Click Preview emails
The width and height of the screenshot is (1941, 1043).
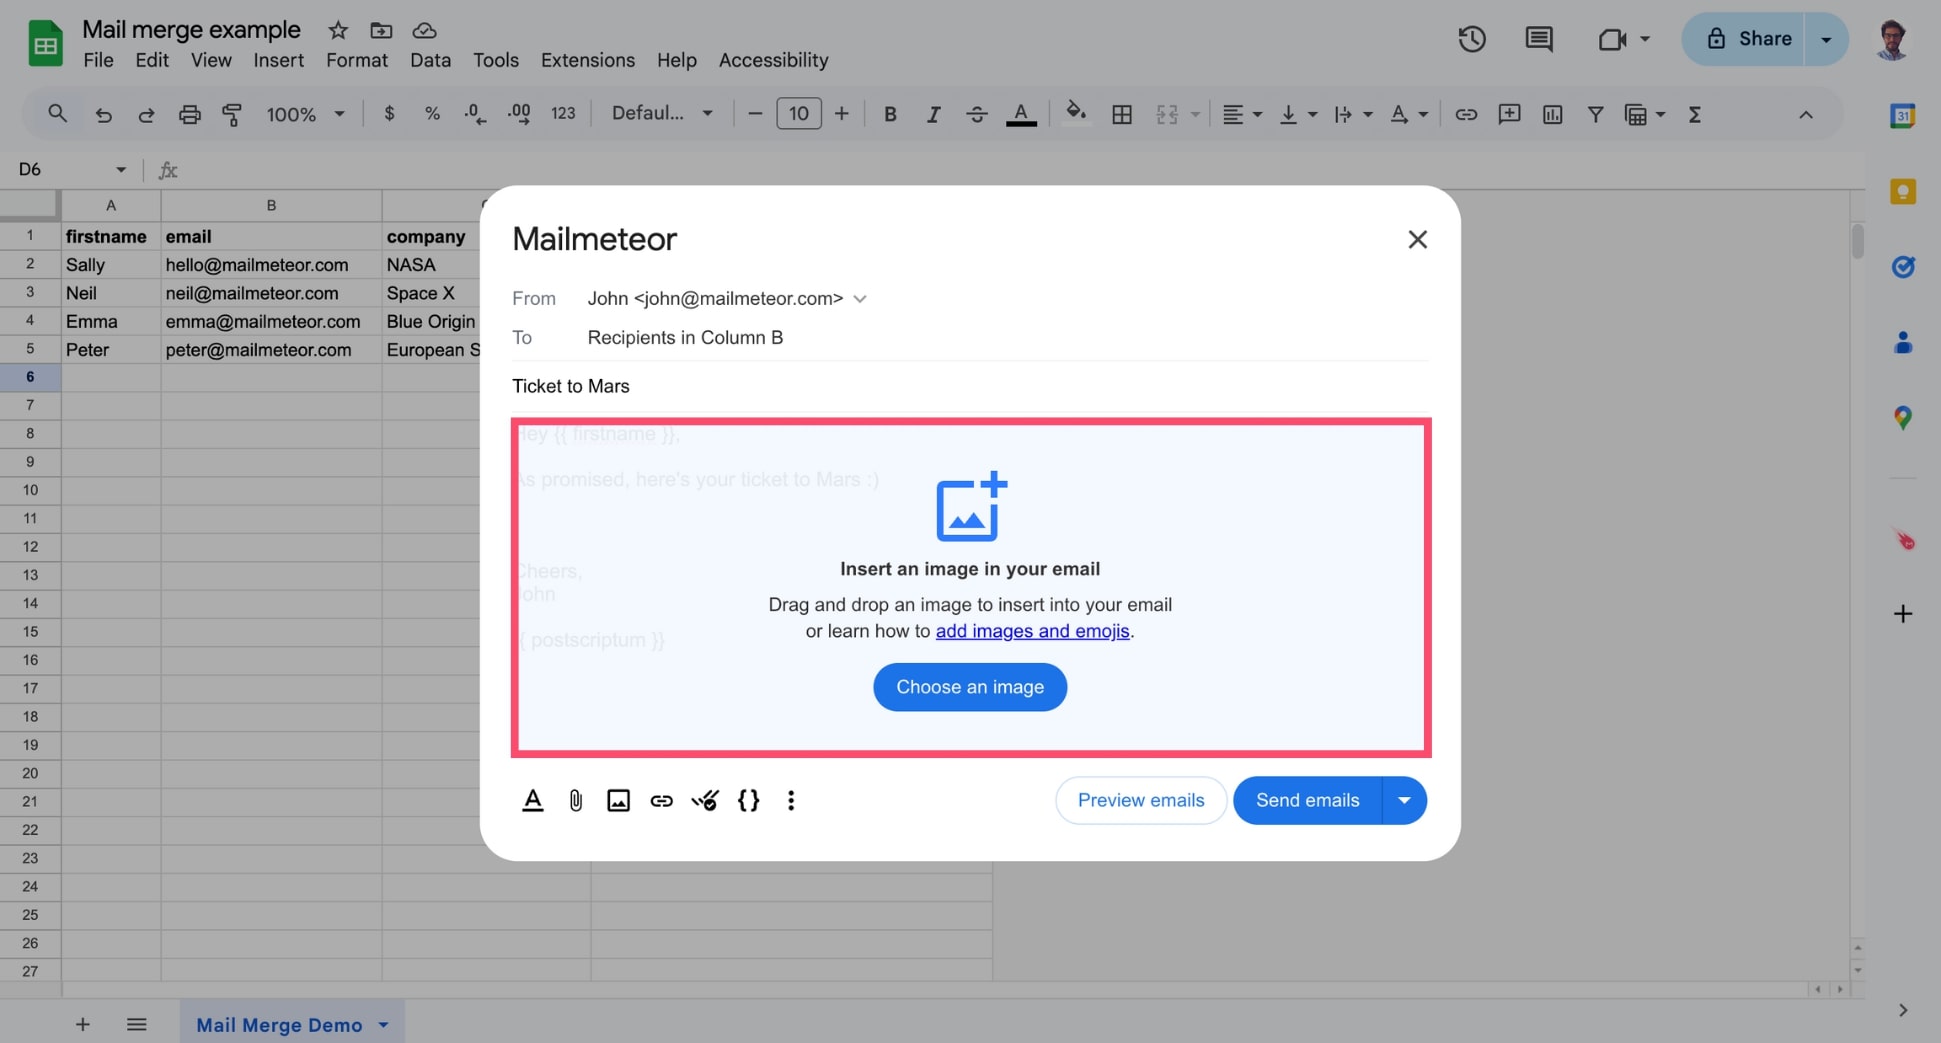point(1141,800)
